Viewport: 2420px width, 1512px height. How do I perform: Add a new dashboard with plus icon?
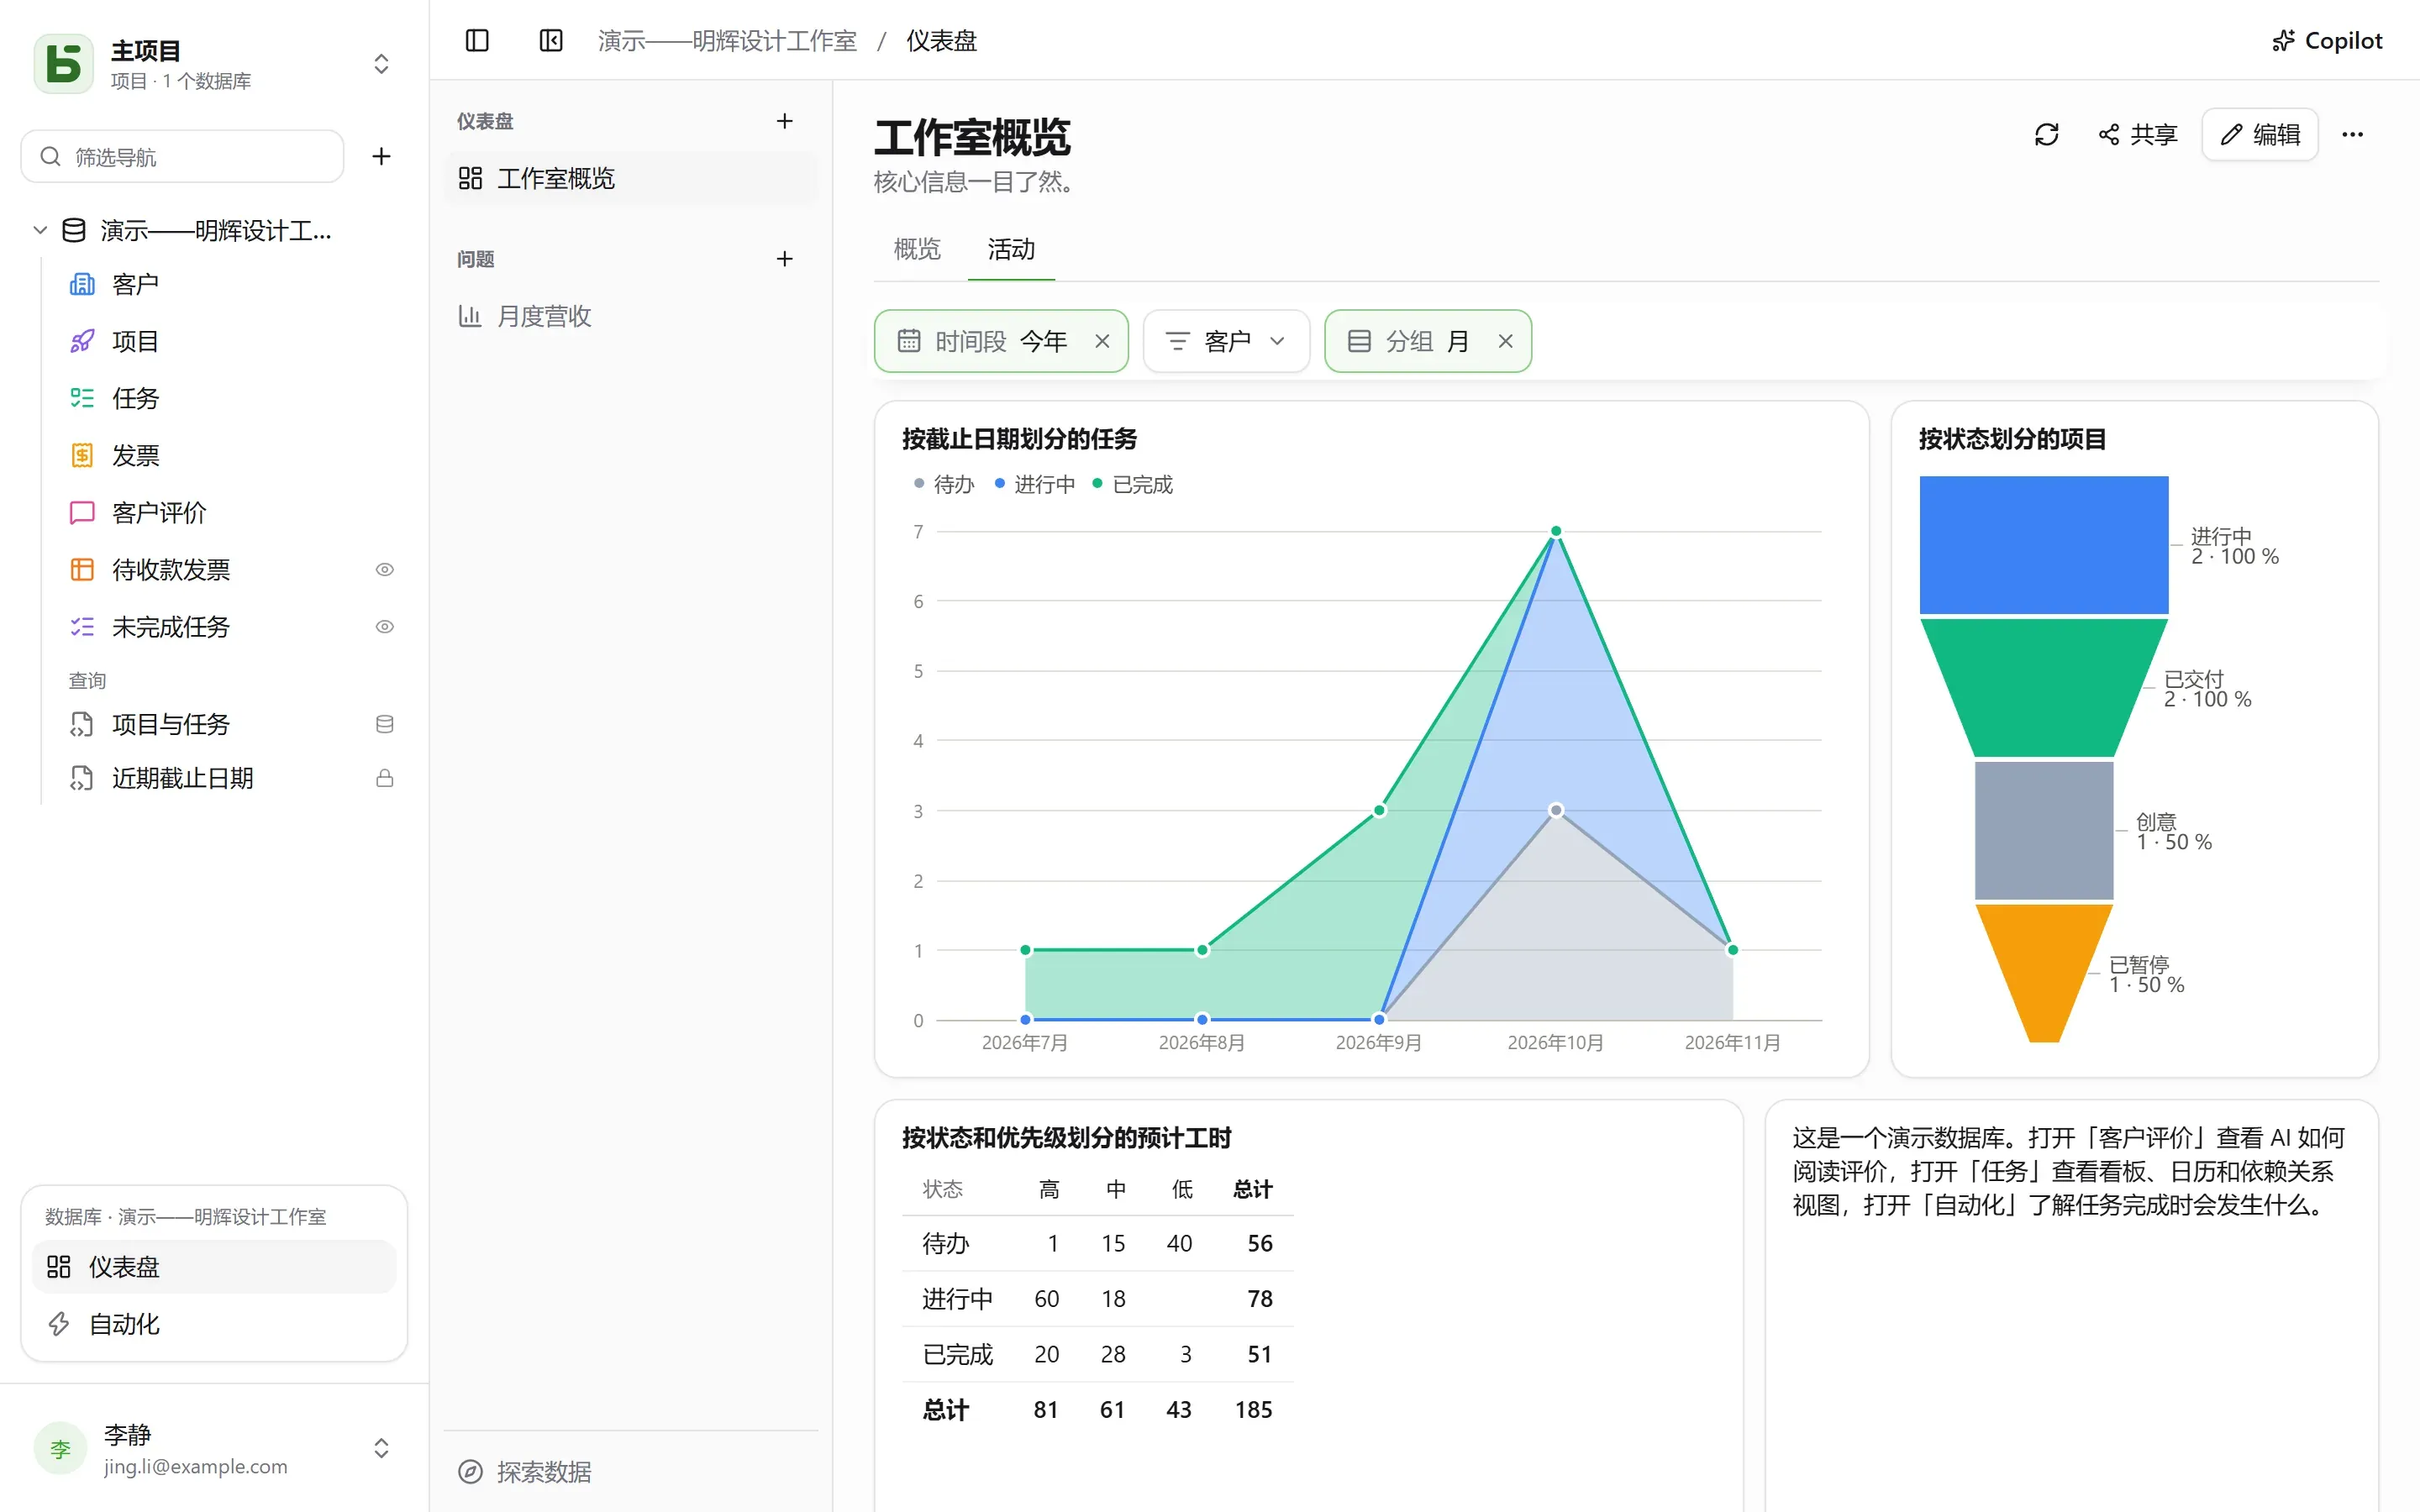785,121
